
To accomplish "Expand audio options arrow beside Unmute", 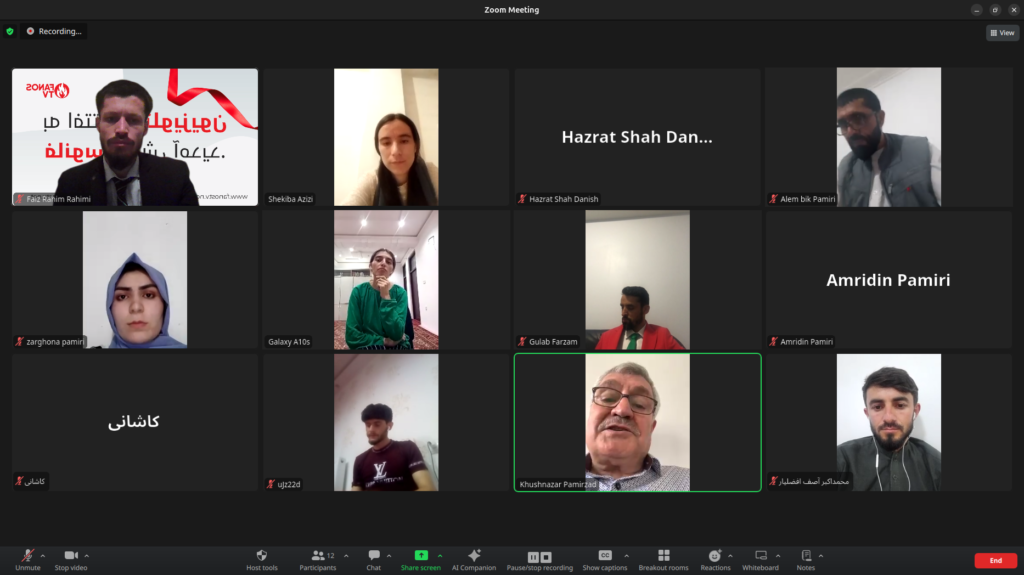I will click(43, 555).
